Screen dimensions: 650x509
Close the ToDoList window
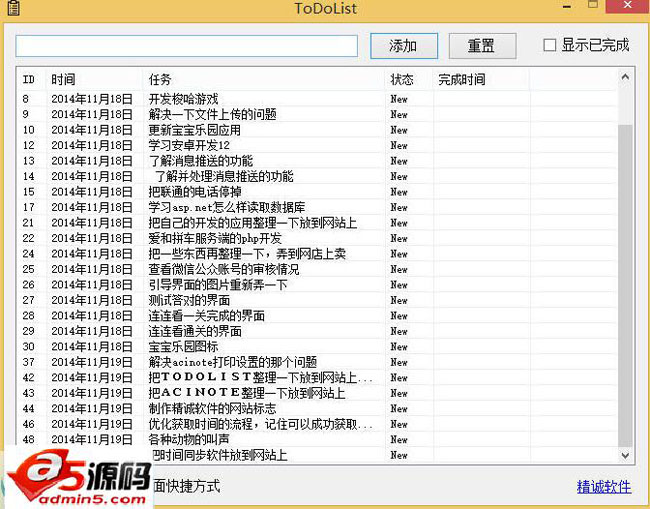[x=628, y=5]
